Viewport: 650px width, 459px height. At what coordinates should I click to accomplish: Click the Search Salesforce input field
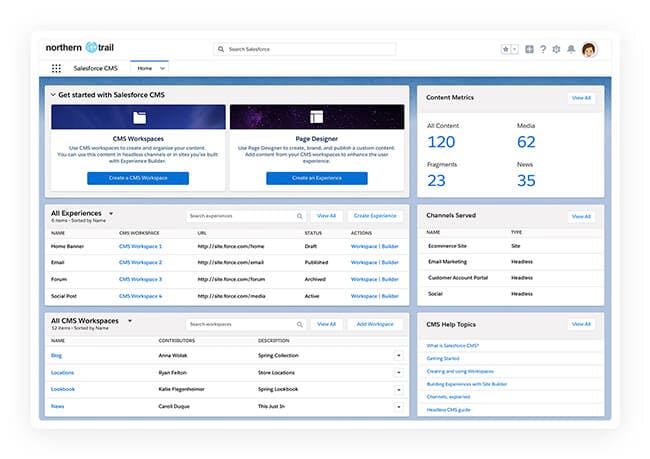tap(305, 49)
